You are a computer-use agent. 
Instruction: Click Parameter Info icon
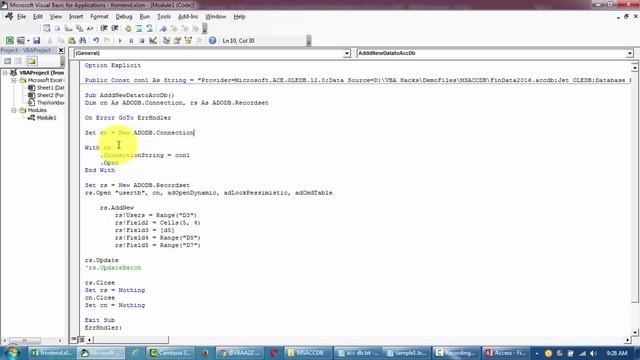point(79,28)
